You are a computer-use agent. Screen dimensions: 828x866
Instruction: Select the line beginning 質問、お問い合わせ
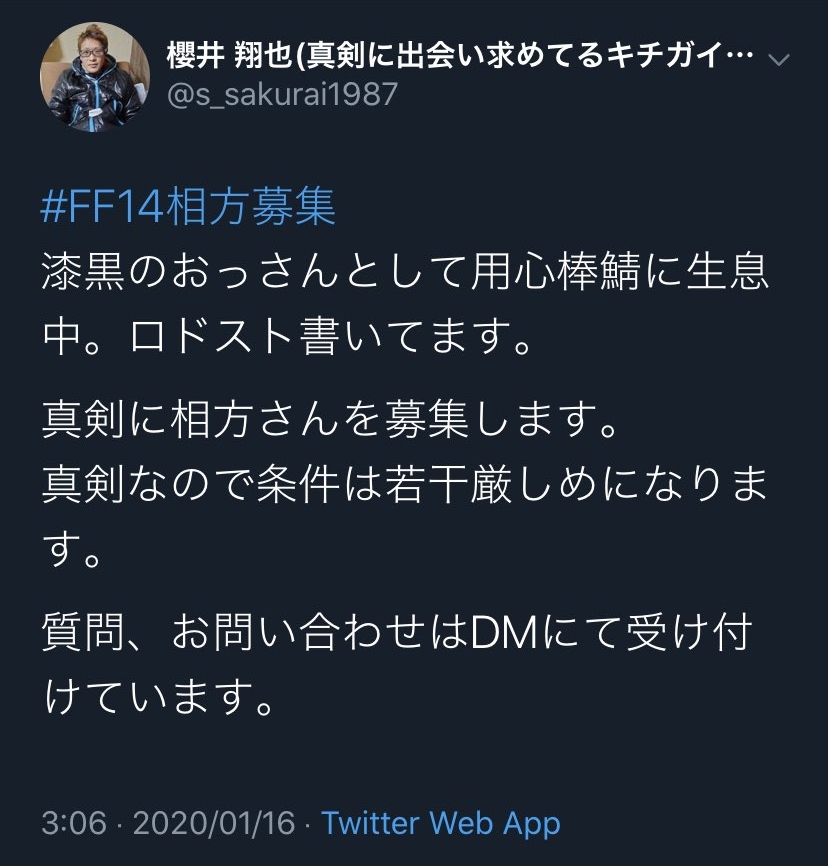click(x=398, y=632)
